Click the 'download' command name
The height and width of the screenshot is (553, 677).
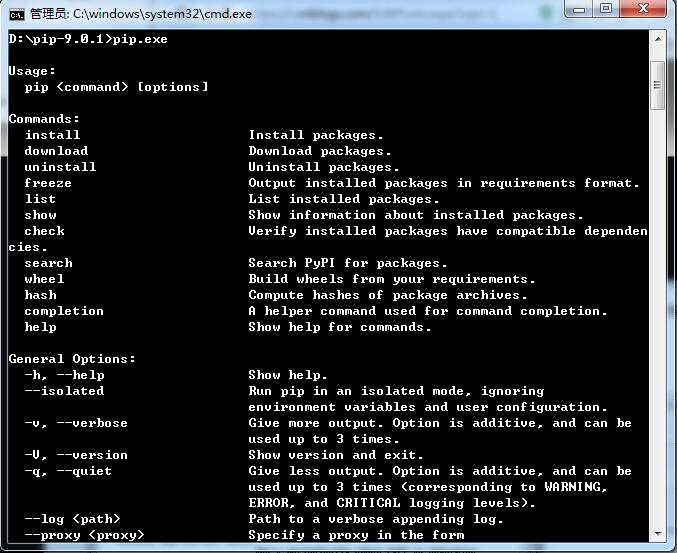tap(56, 151)
